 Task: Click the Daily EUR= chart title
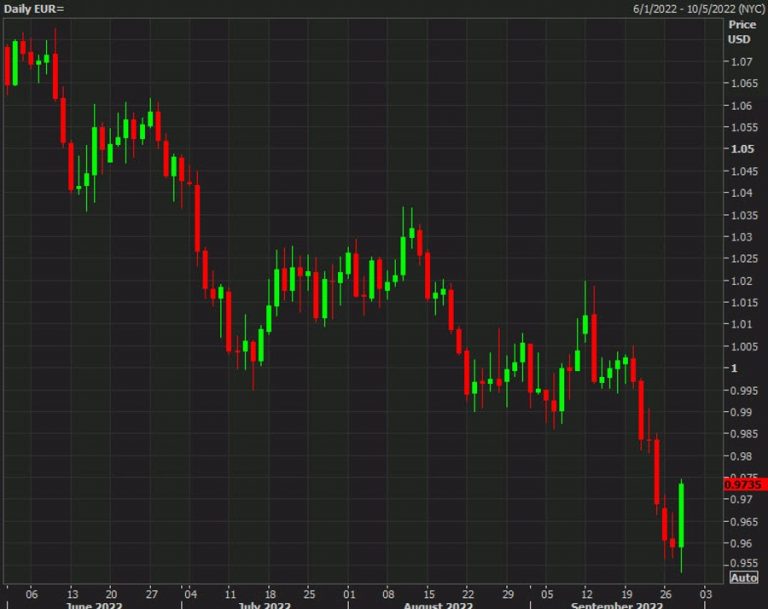click(x=32, y=8)
